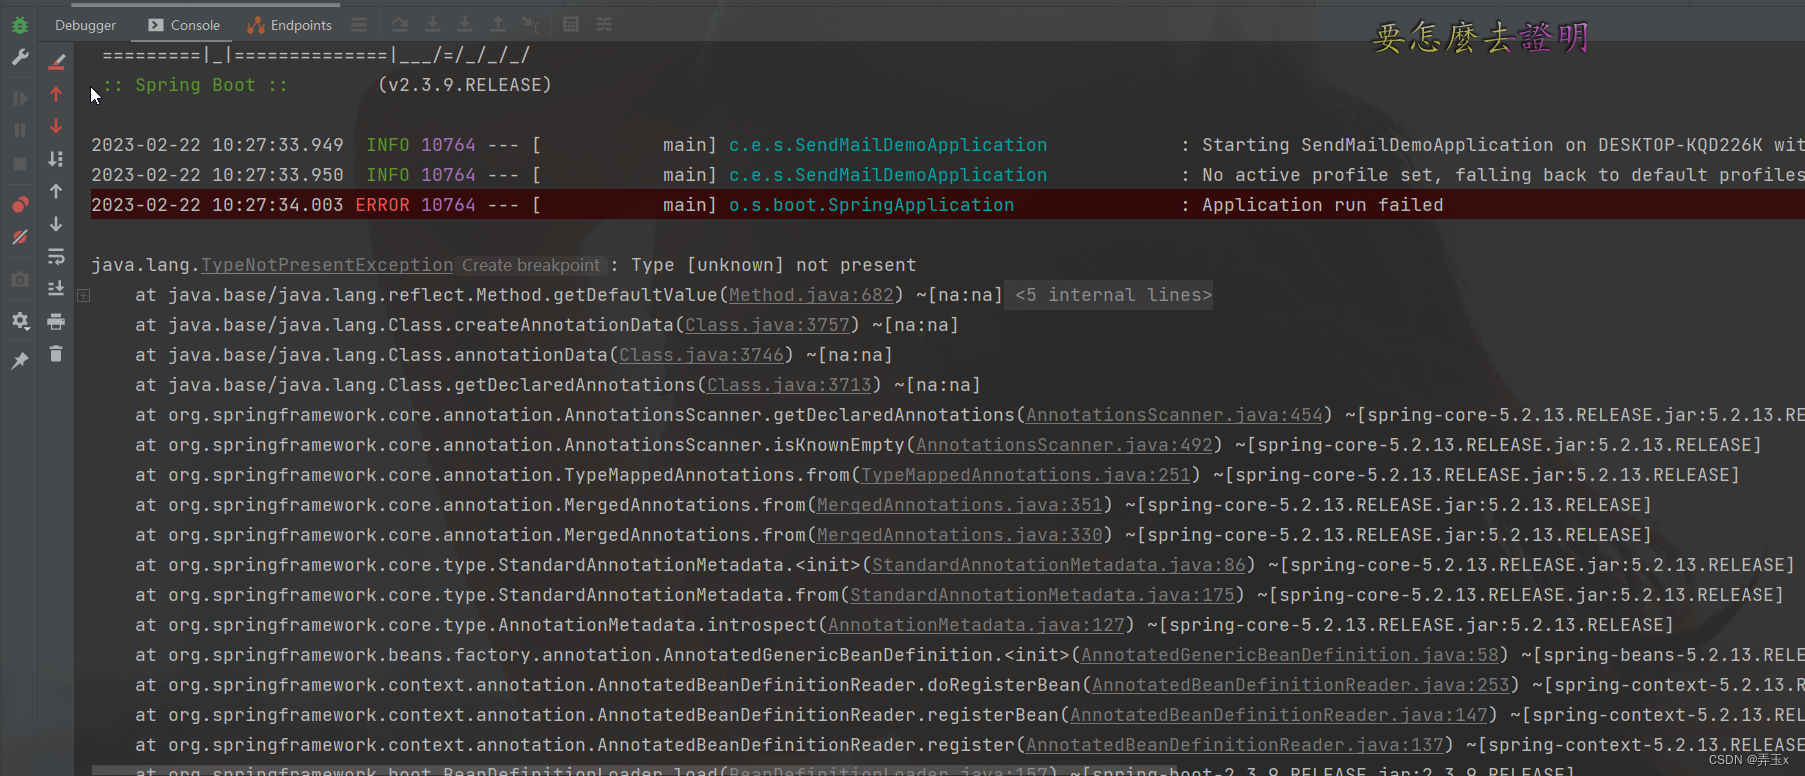
Task: Click the gray Down the Stack Trace arrow
Action: coord(56,224)
